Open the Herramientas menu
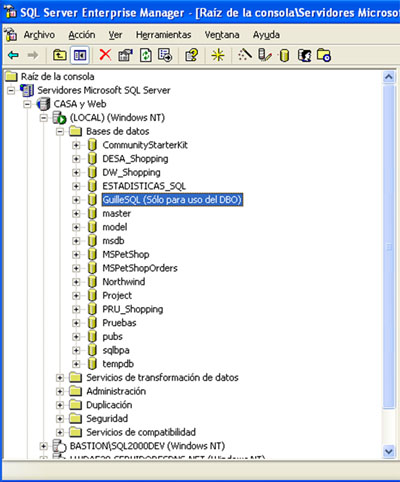 tap(163, 35)
